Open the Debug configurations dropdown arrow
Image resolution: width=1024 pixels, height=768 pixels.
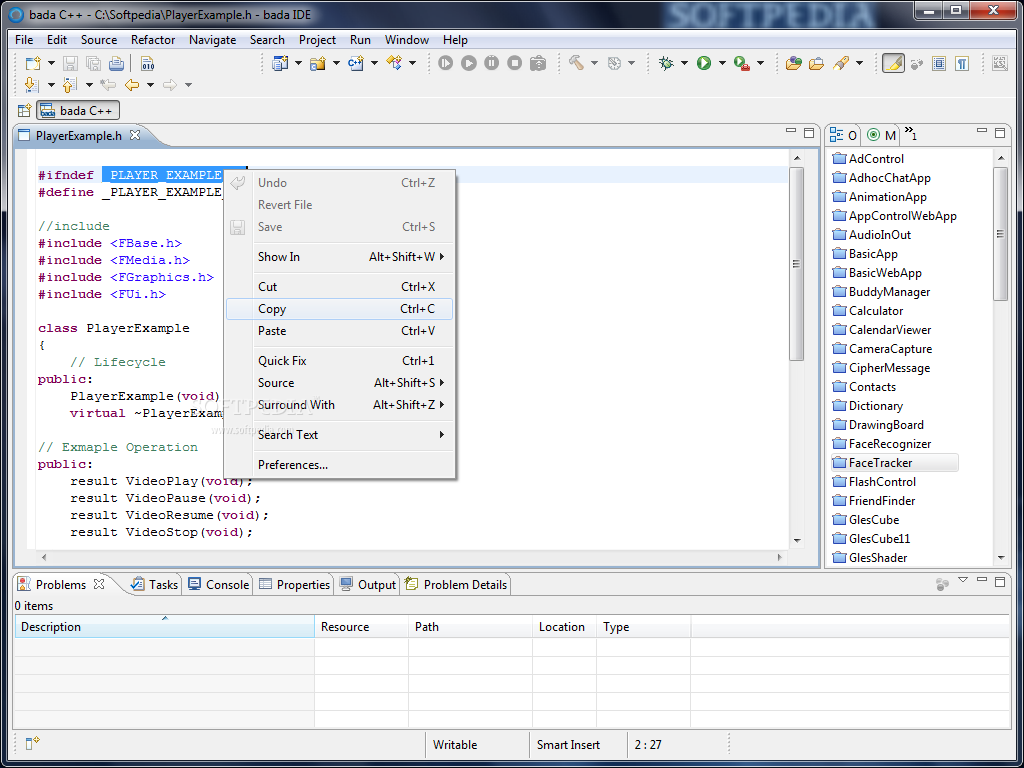684,63
